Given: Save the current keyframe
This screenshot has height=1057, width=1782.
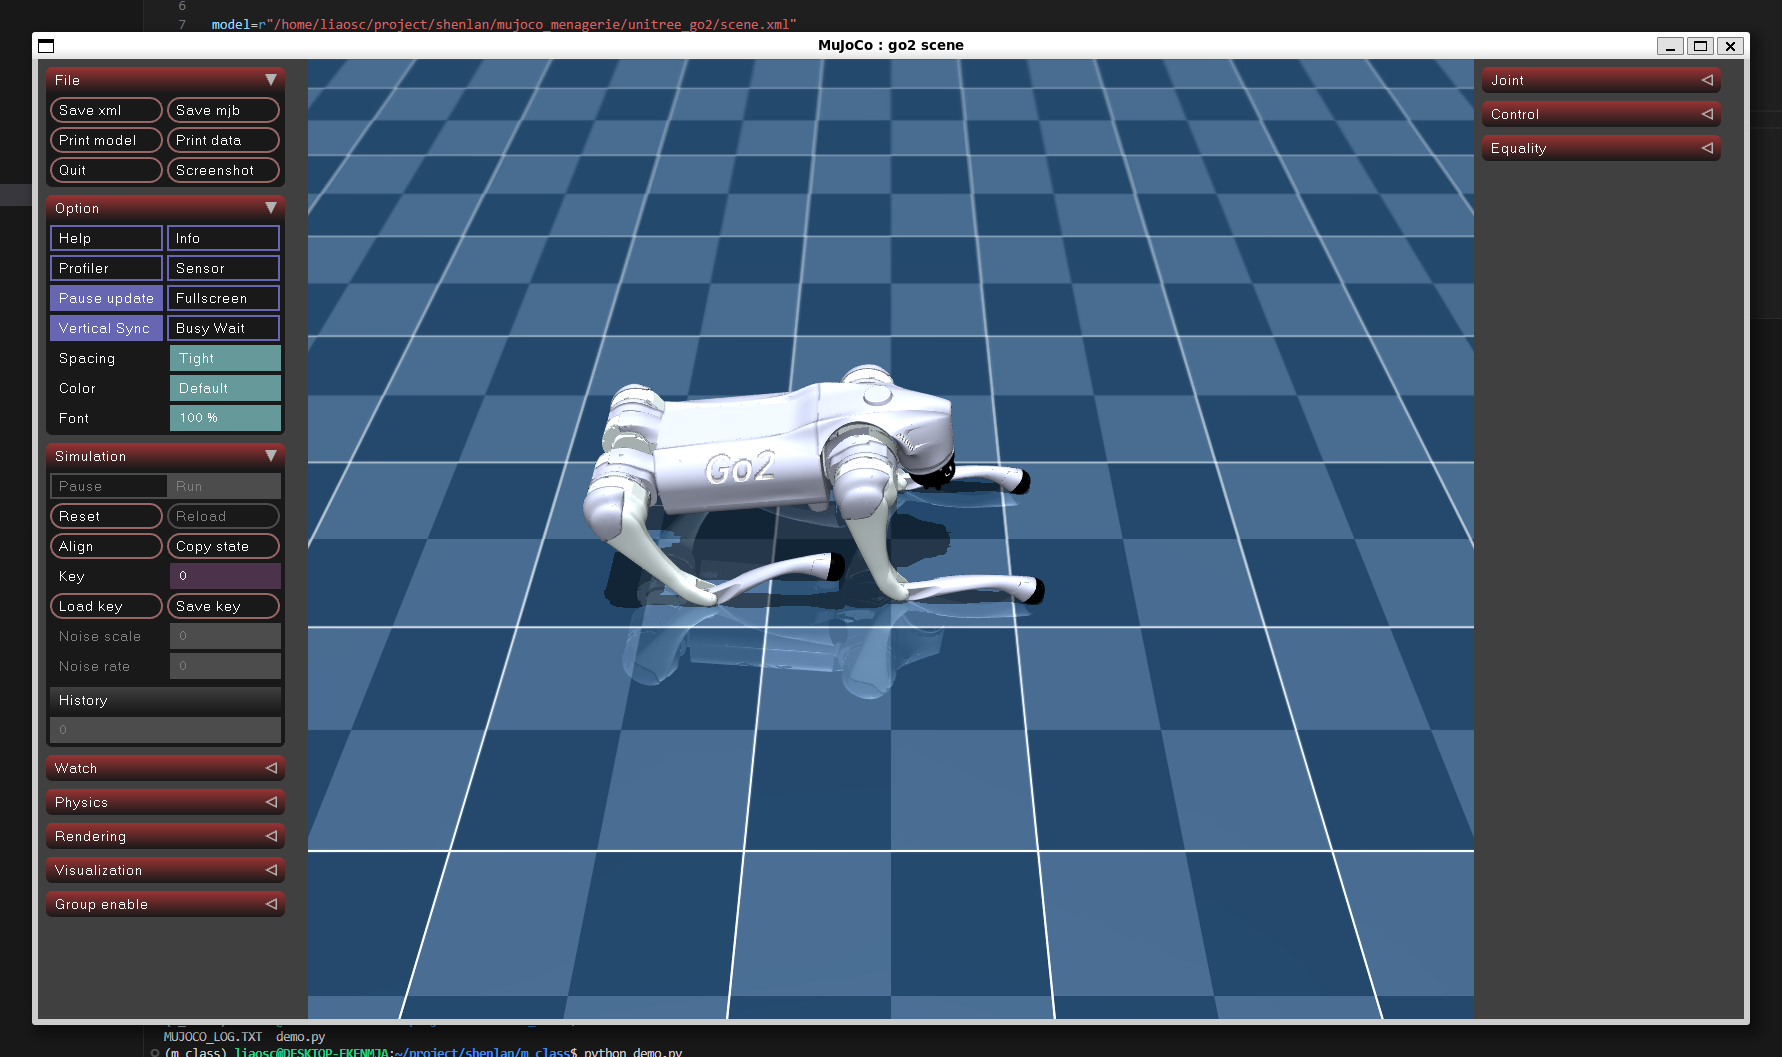Looking at the screenshot, I should tap(222, 606).
